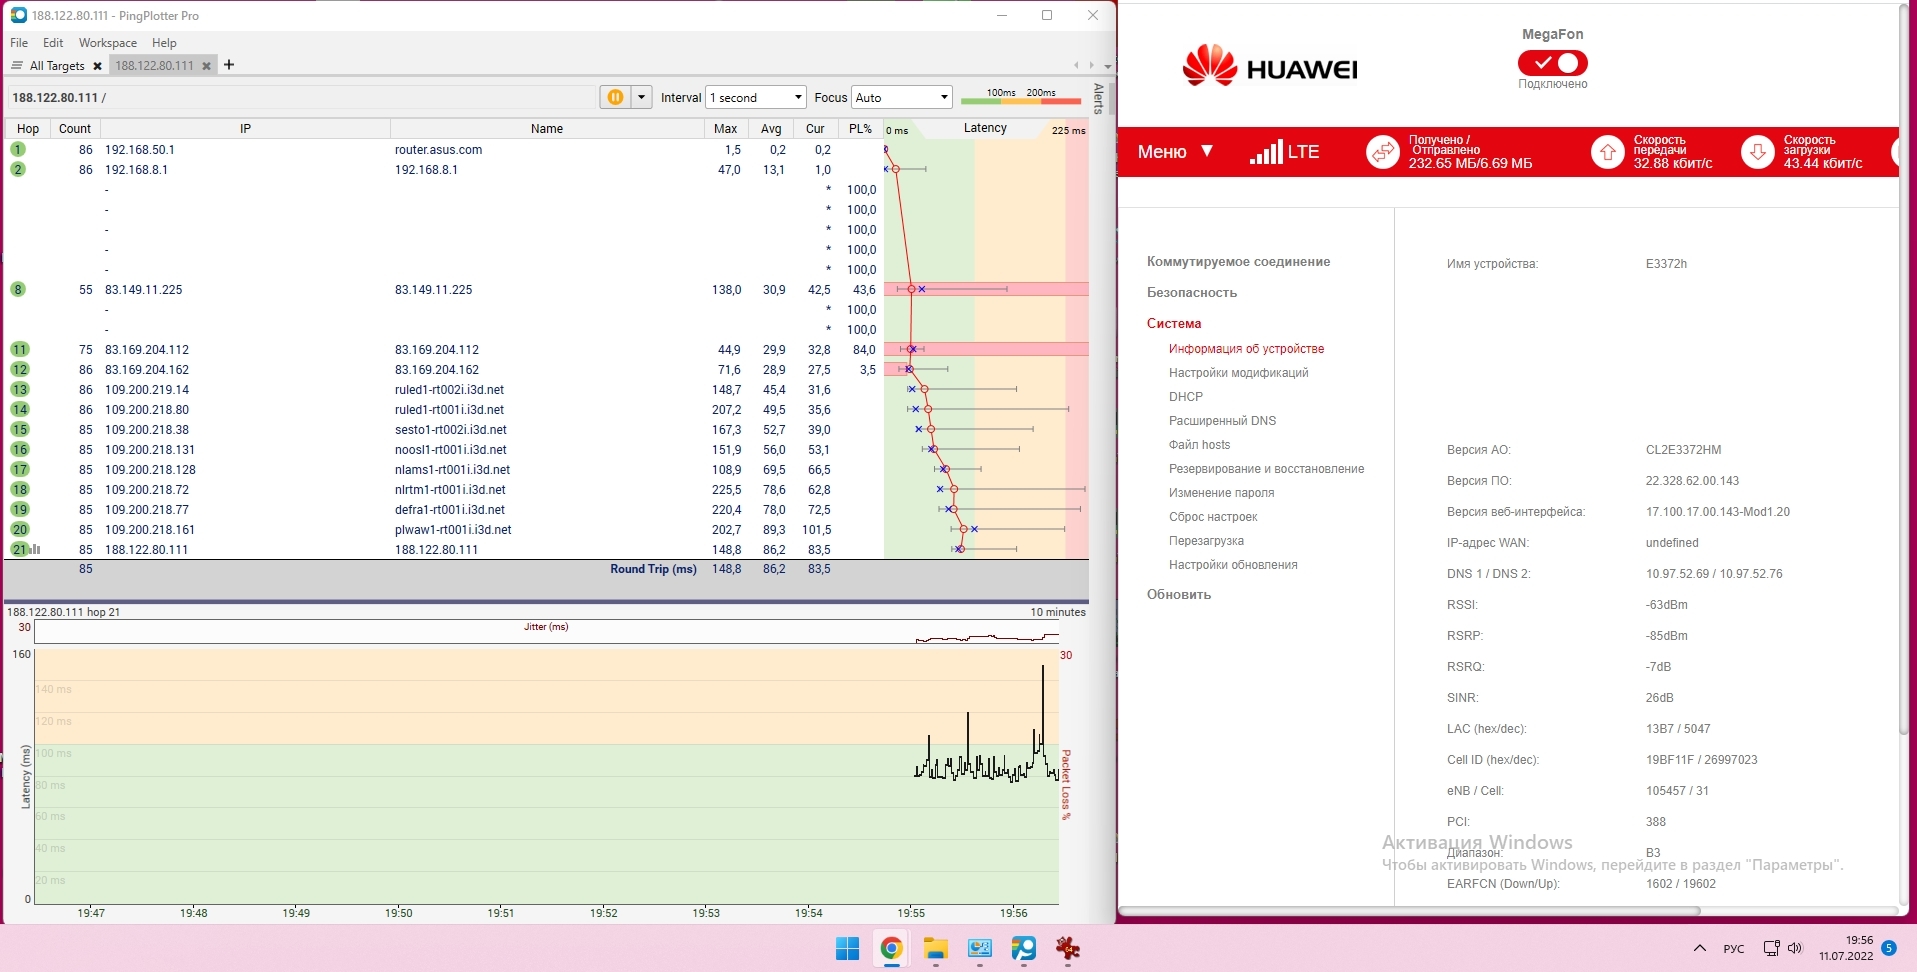Sort the hop table by the Avg column
Screen dimensions: 1917x972
pos(770,129)
